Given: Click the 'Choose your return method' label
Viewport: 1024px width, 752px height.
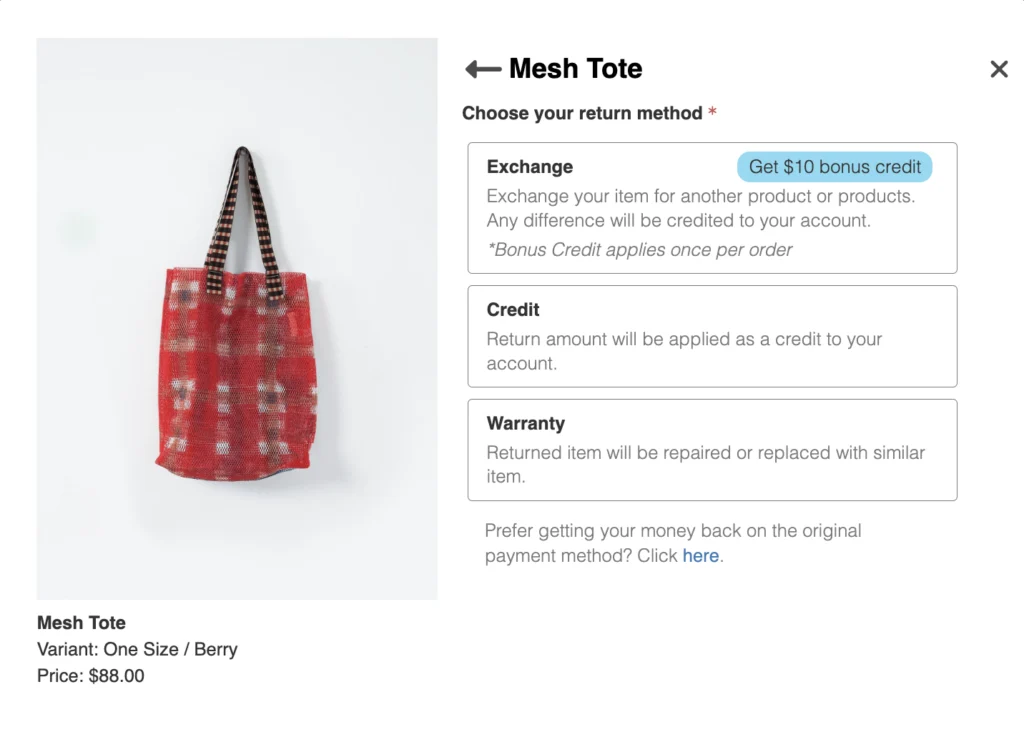Looking at the screenshot, I should [x=582, y=113].
